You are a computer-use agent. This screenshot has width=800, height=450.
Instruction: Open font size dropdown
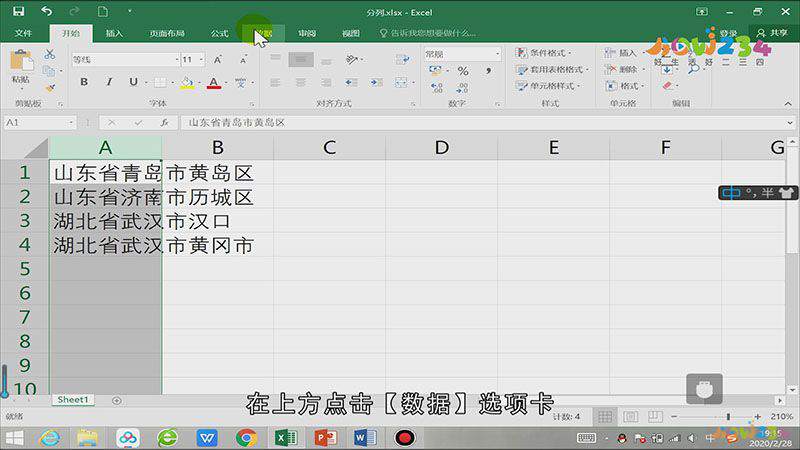202,60
